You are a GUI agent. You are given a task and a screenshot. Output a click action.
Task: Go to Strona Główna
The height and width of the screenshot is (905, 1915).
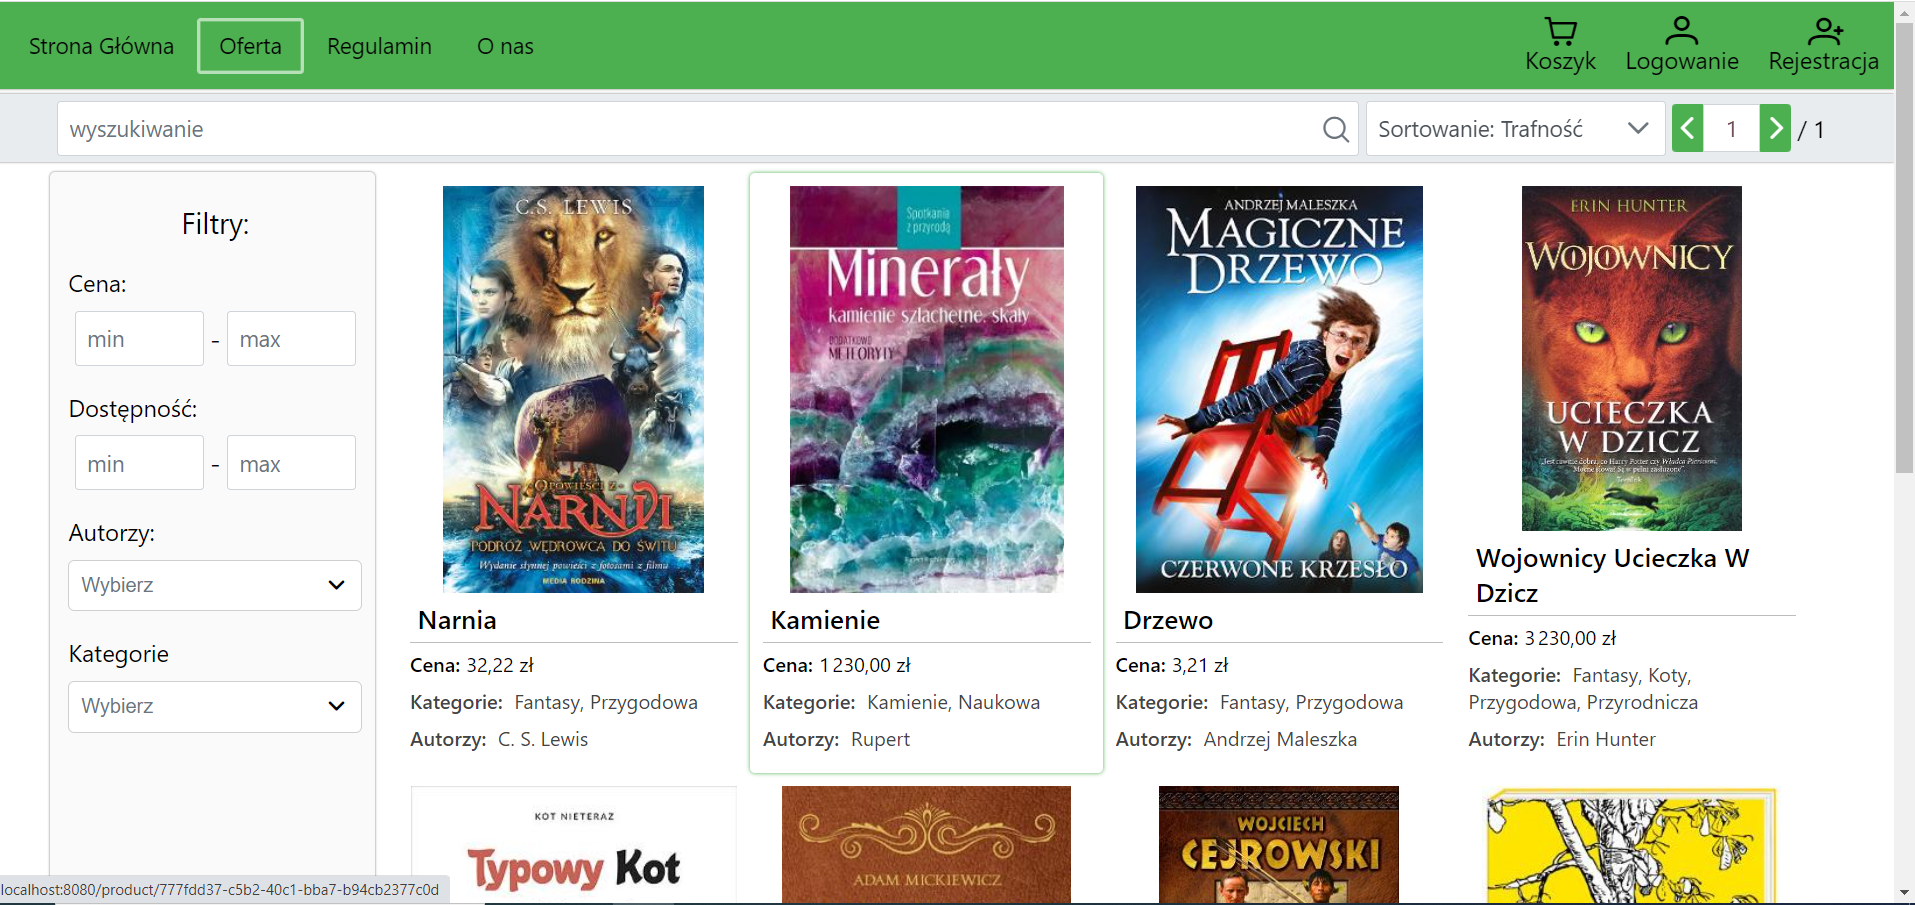pyautogui.click(x=101, y=46)
